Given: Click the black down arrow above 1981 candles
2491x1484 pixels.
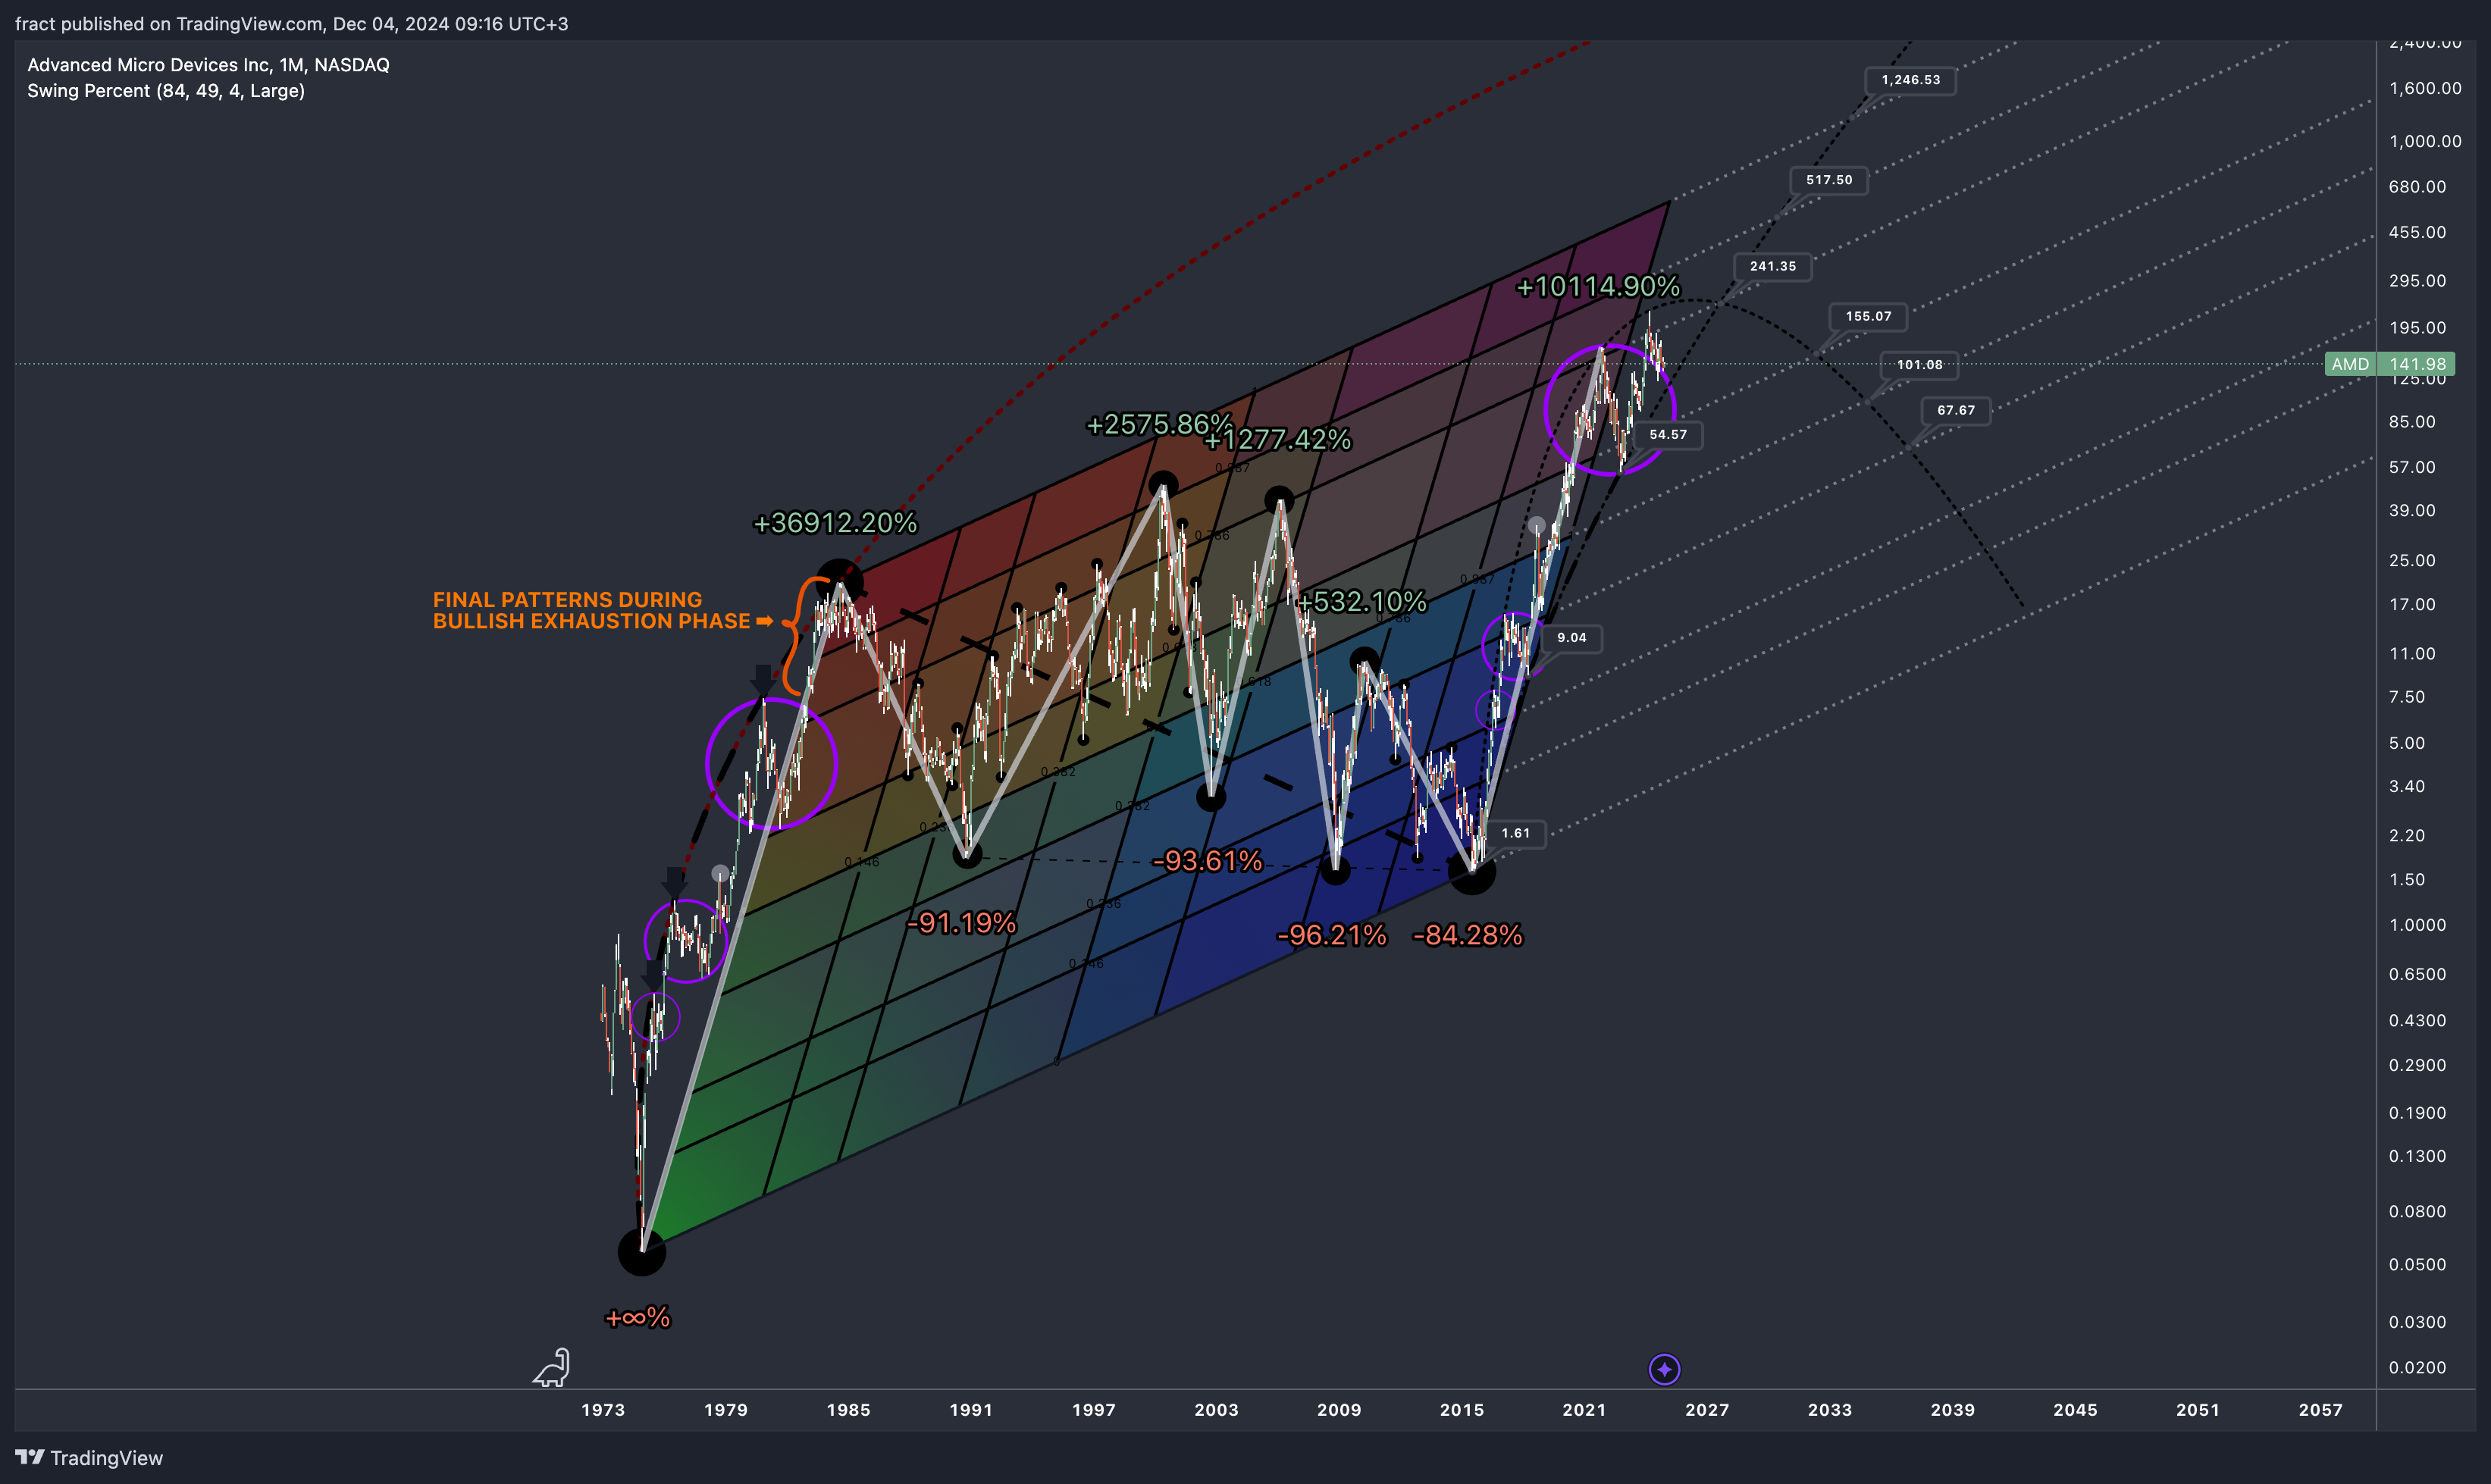Looking at the screenshot, I should 763,680.
